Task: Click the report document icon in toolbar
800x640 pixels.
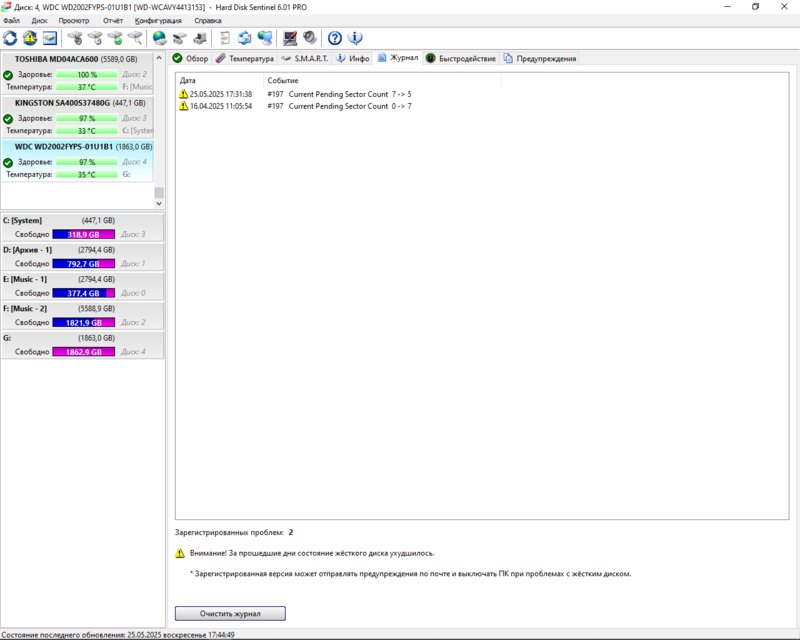Action: [225, 38]
